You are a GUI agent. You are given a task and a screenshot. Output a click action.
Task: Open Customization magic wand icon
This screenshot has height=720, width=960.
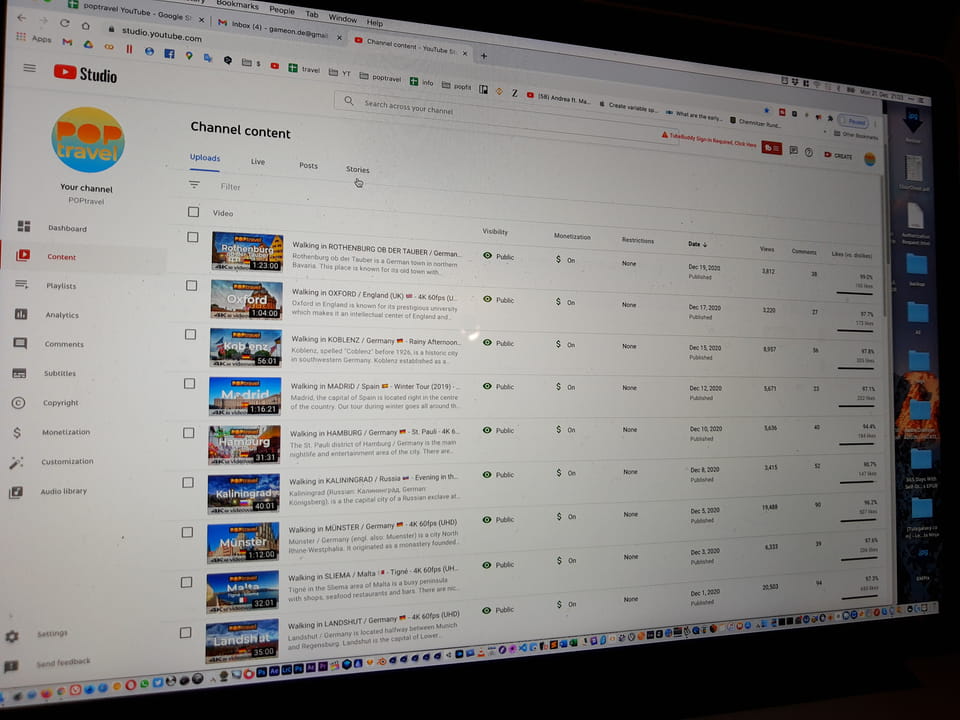pos(16,463)
